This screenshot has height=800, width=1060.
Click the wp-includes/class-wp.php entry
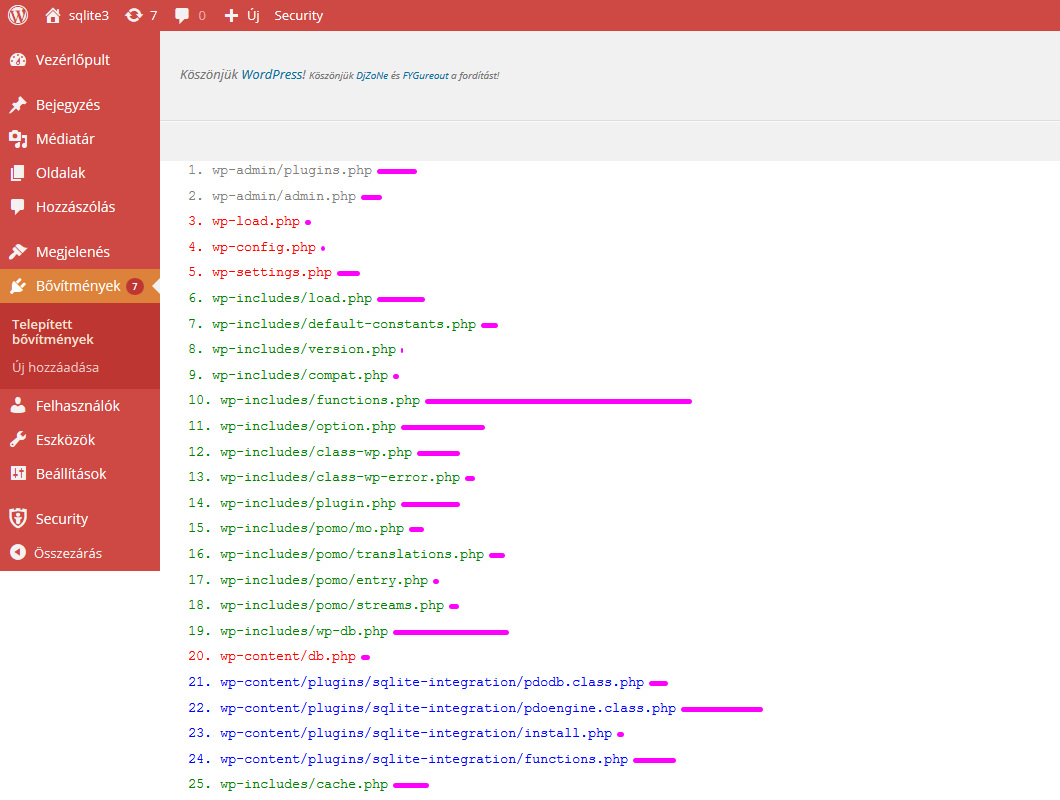pos(316,452)
